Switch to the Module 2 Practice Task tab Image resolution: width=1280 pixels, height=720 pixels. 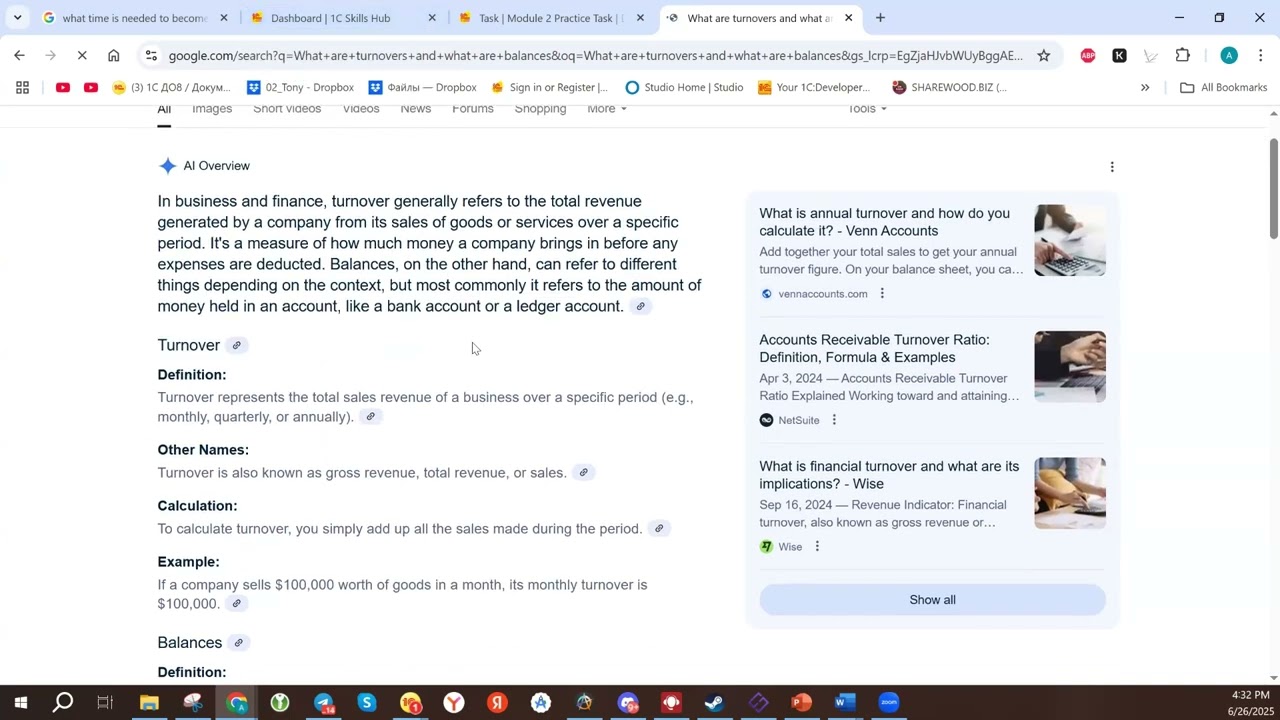click(x=550, y=18)
